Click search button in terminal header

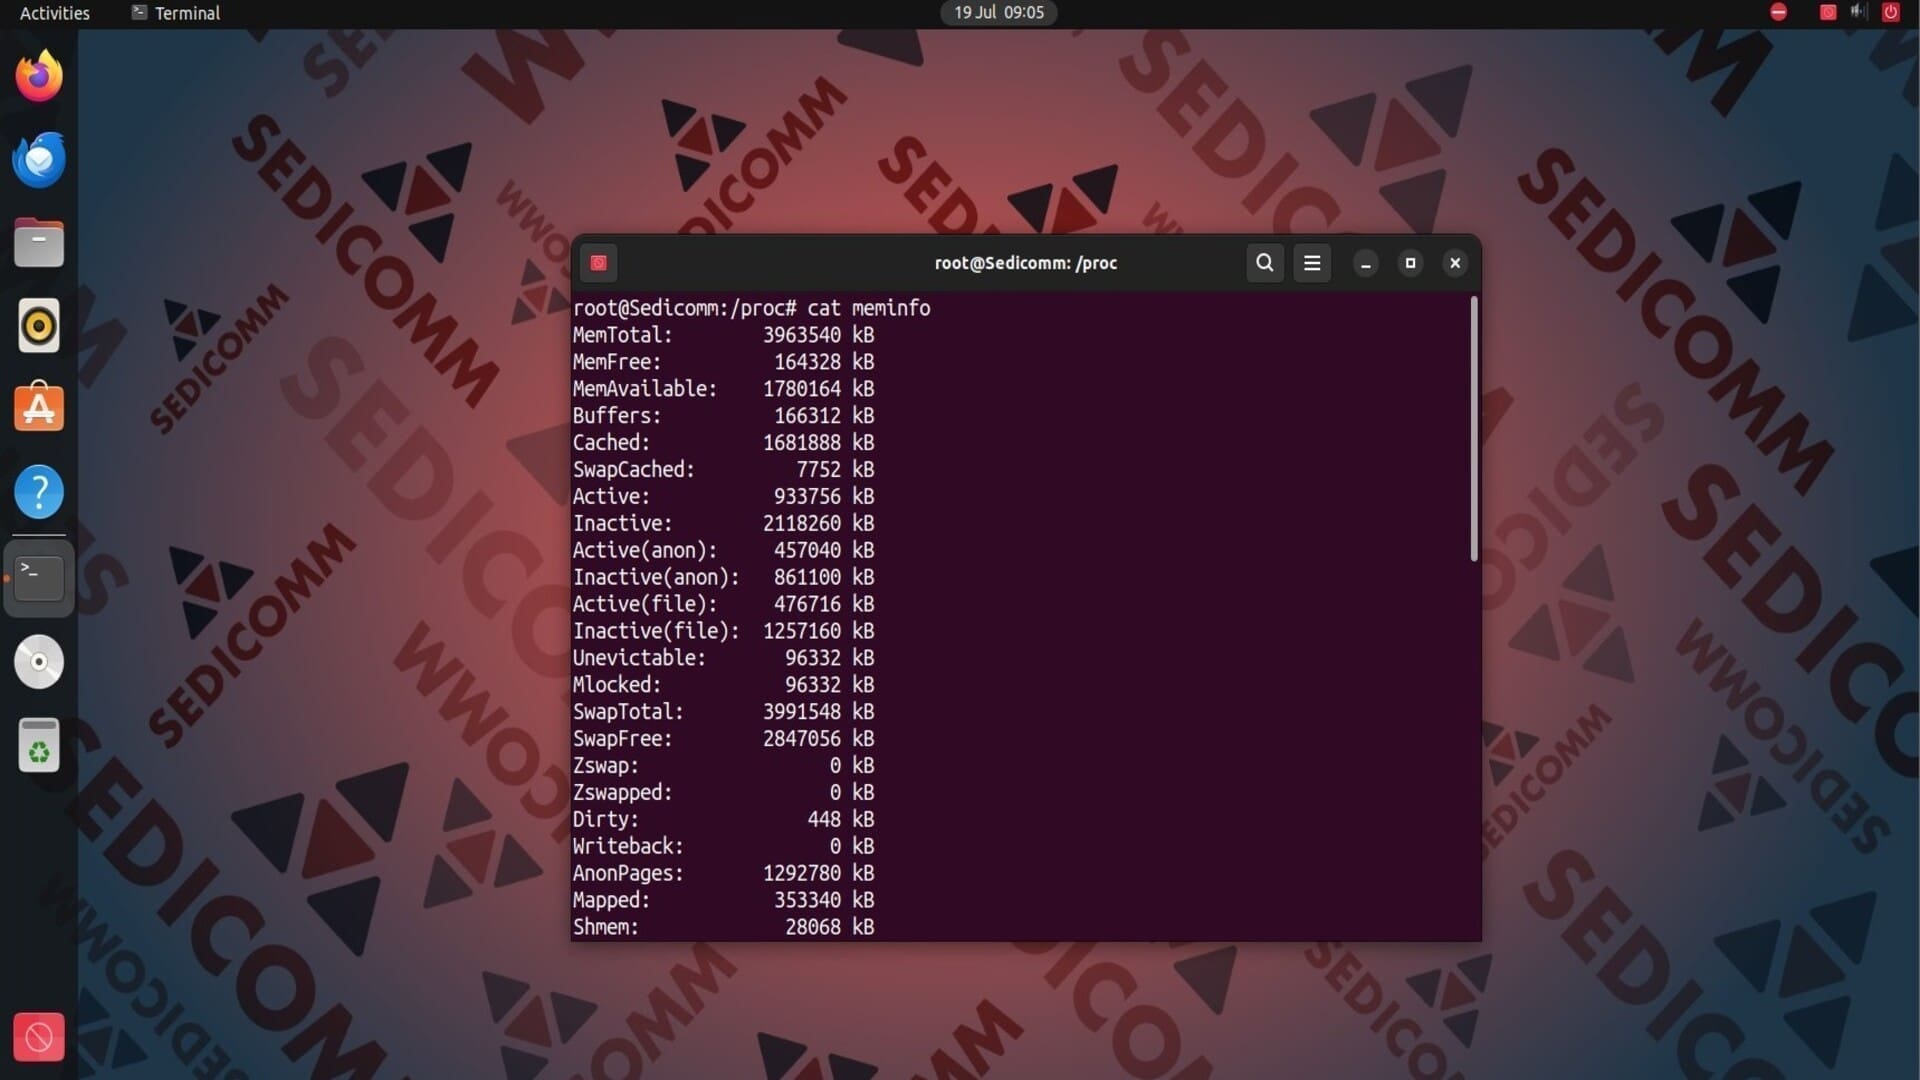pos(1264,263)
